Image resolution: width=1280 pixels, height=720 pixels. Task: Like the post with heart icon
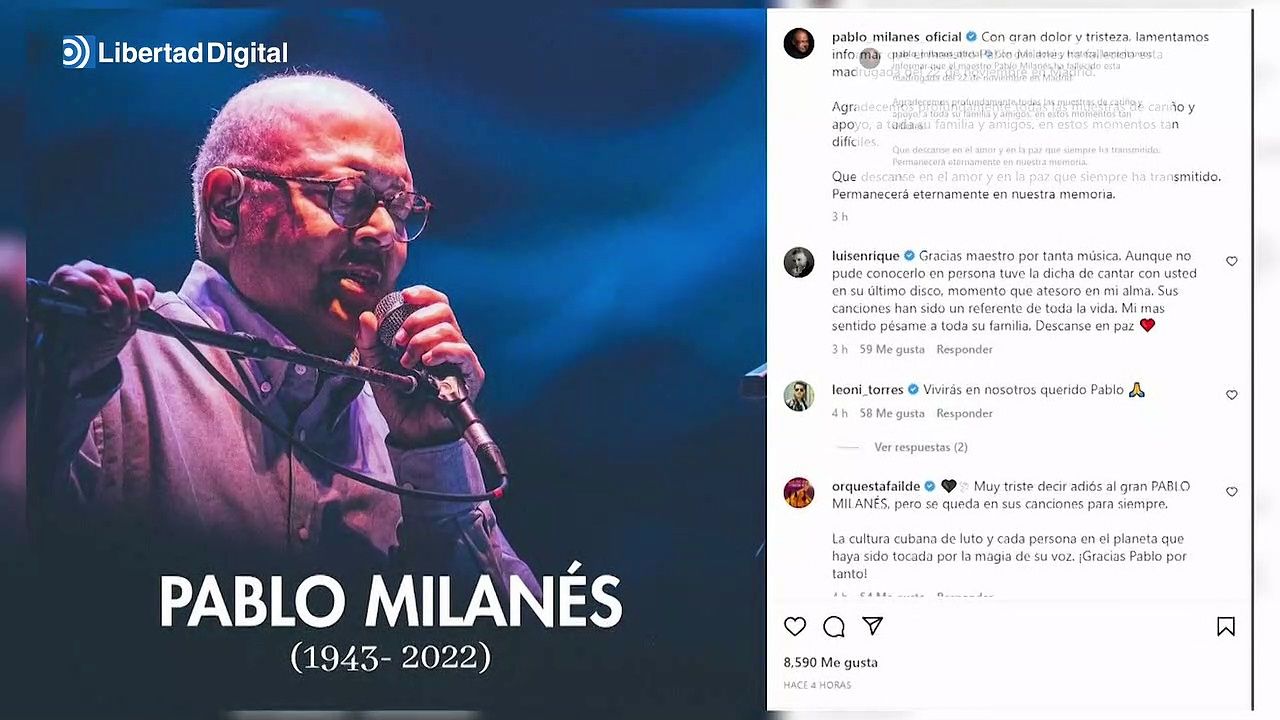(x=795, y=627)
